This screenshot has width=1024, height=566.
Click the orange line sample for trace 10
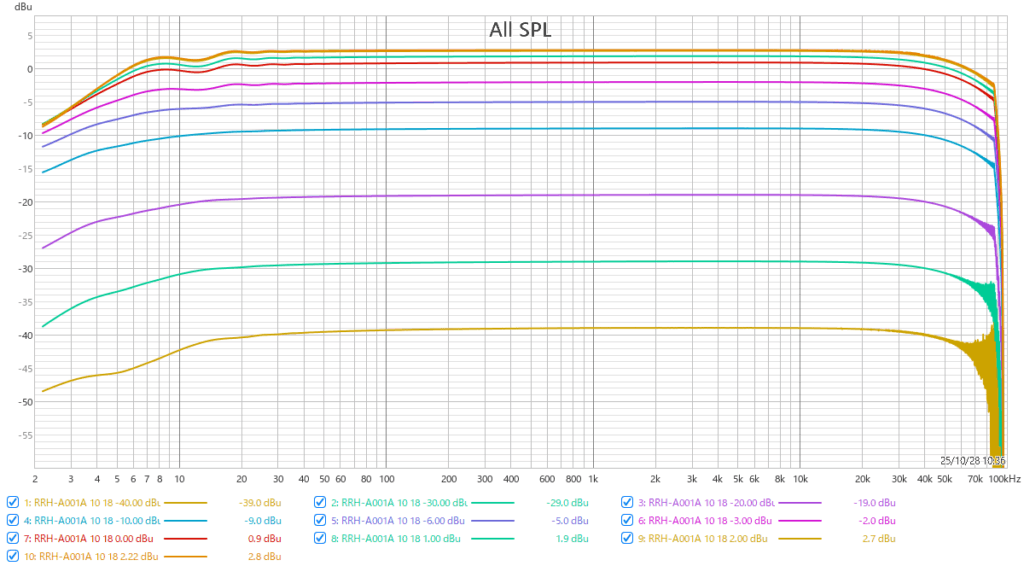pyautogui.click(x=184, y=556)
